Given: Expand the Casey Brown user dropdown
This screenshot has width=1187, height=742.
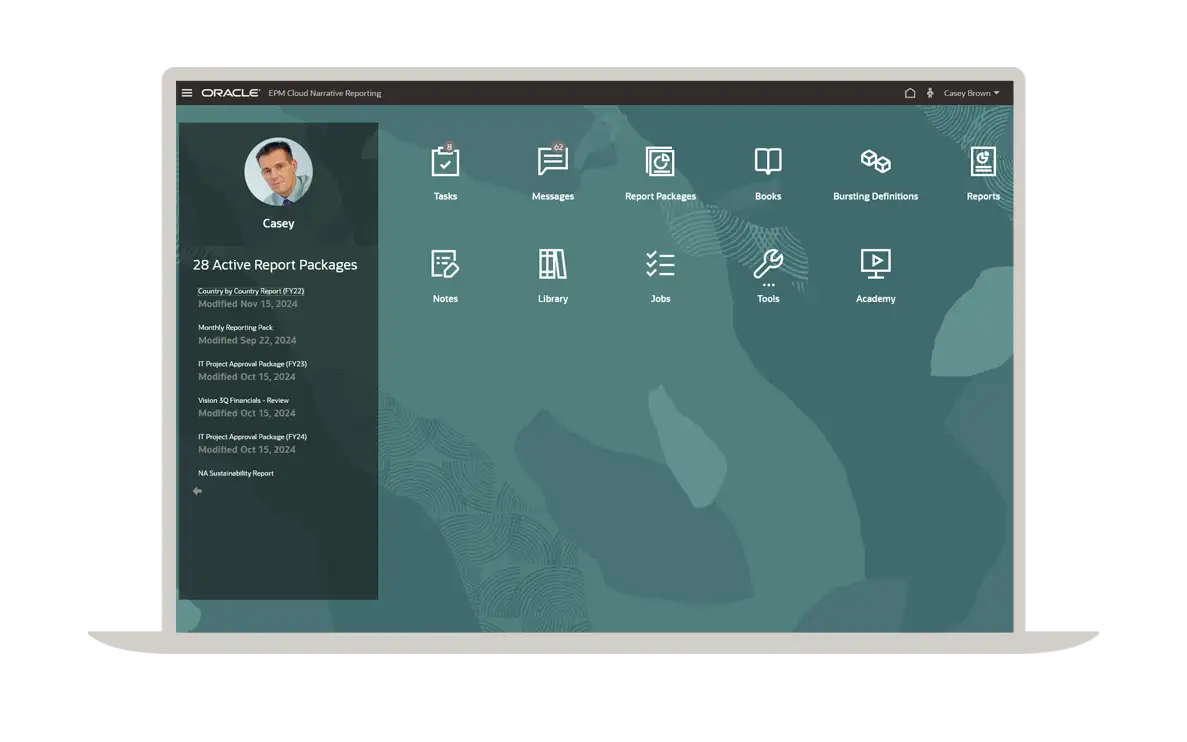Looking at the screenshot, I should click(x=971, y=93).
